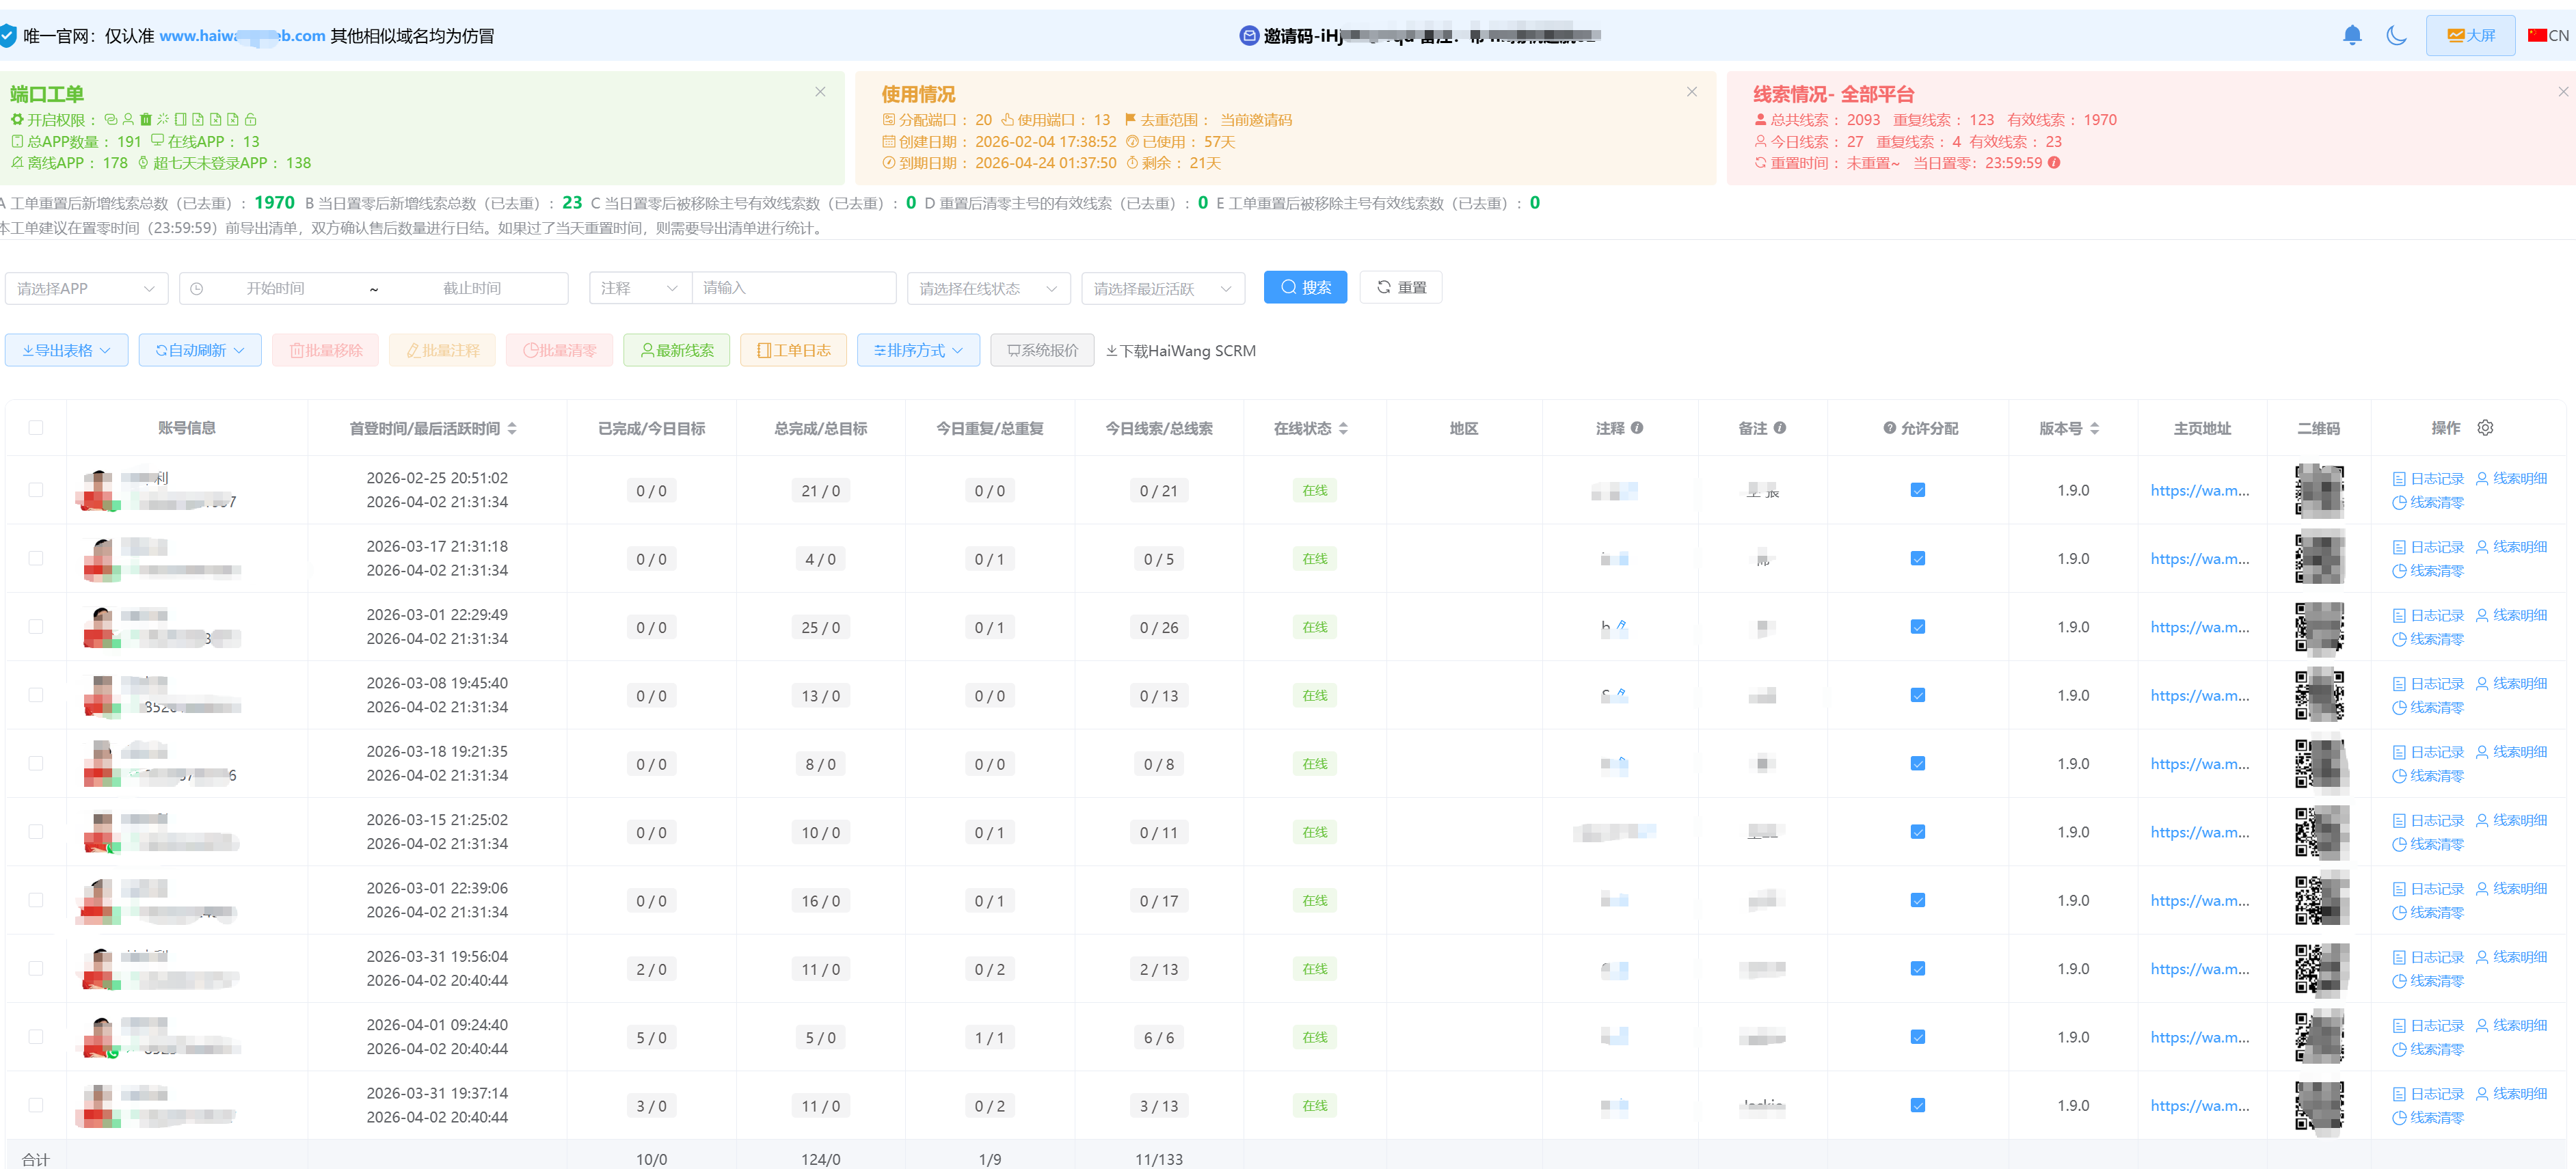The height and width of the screenshot is (1169, 2576).
Task: Click the user permission icon next to 开启权限
Action: 128,119
